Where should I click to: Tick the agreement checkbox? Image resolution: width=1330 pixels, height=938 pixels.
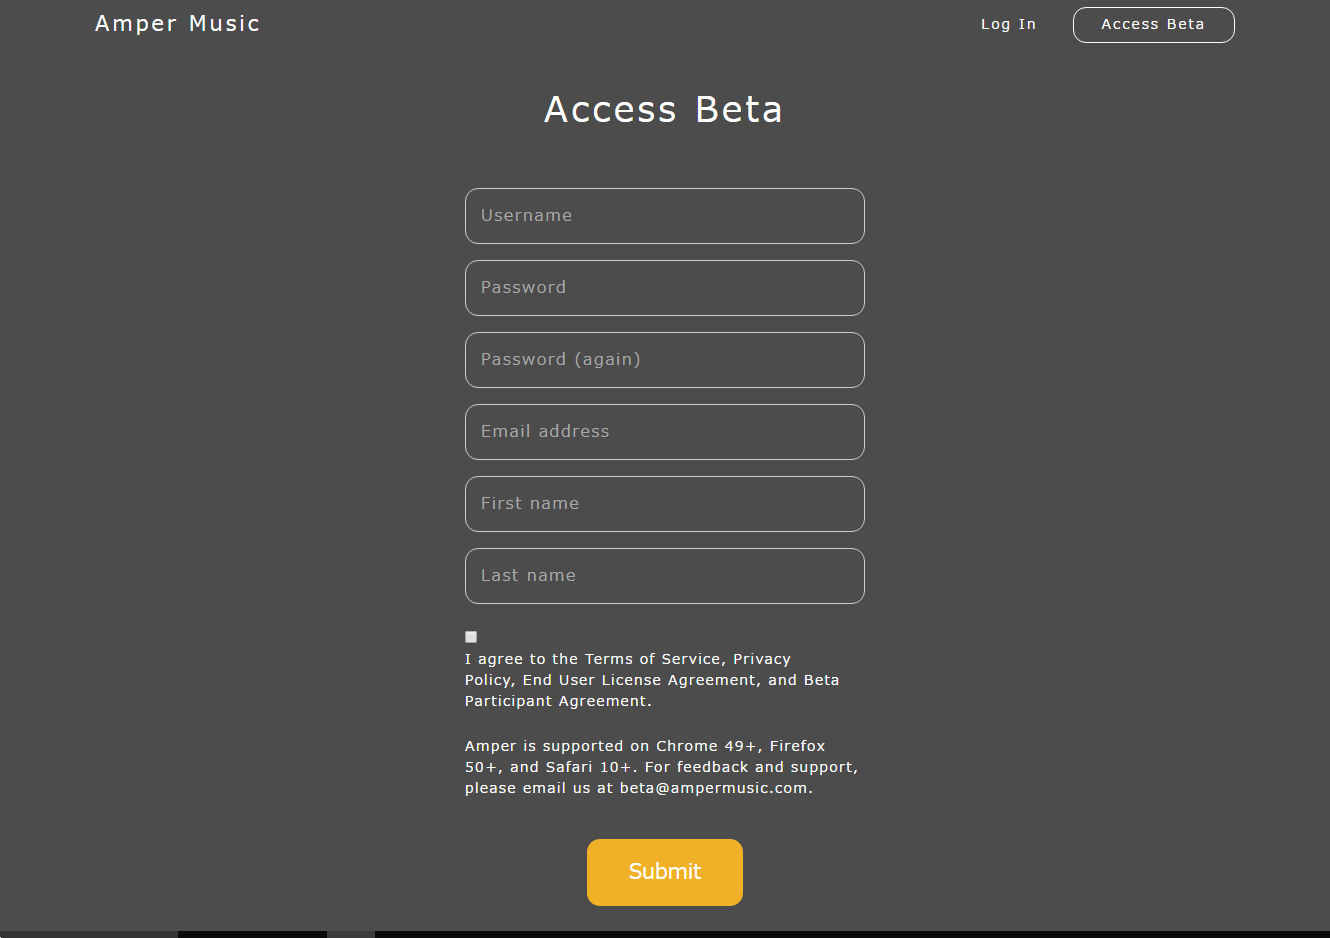(x=471, y=637)
